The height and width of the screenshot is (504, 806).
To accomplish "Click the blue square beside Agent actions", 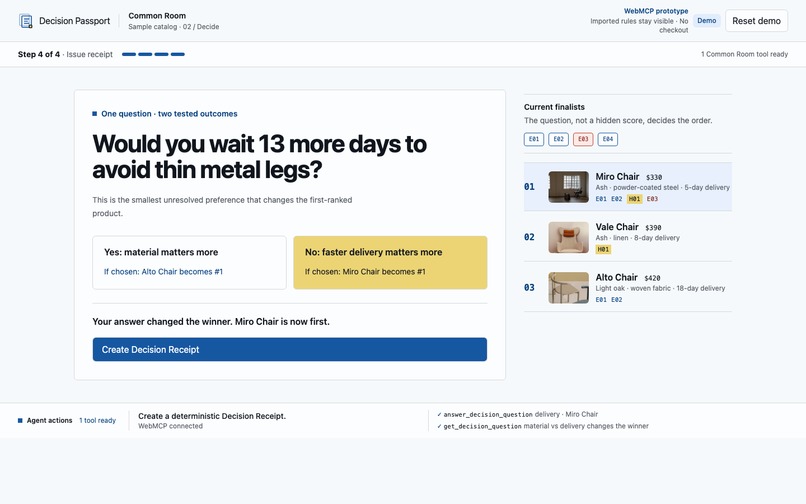I will coord(20,421).
